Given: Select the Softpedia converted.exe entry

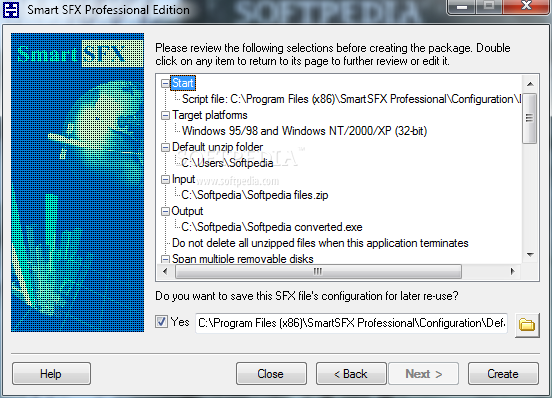Looking at the screenshot, I should pyautogui.click(x=272, y=227).
